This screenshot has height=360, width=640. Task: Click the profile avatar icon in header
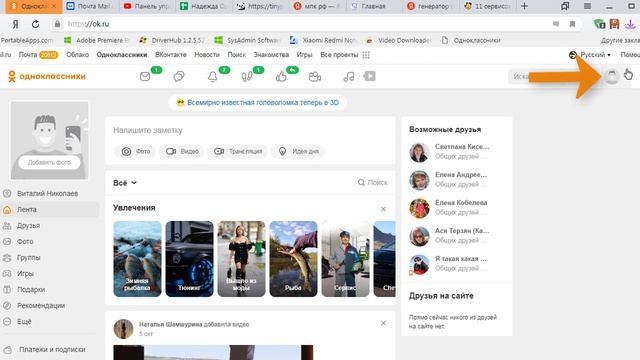tap(611, 76)
